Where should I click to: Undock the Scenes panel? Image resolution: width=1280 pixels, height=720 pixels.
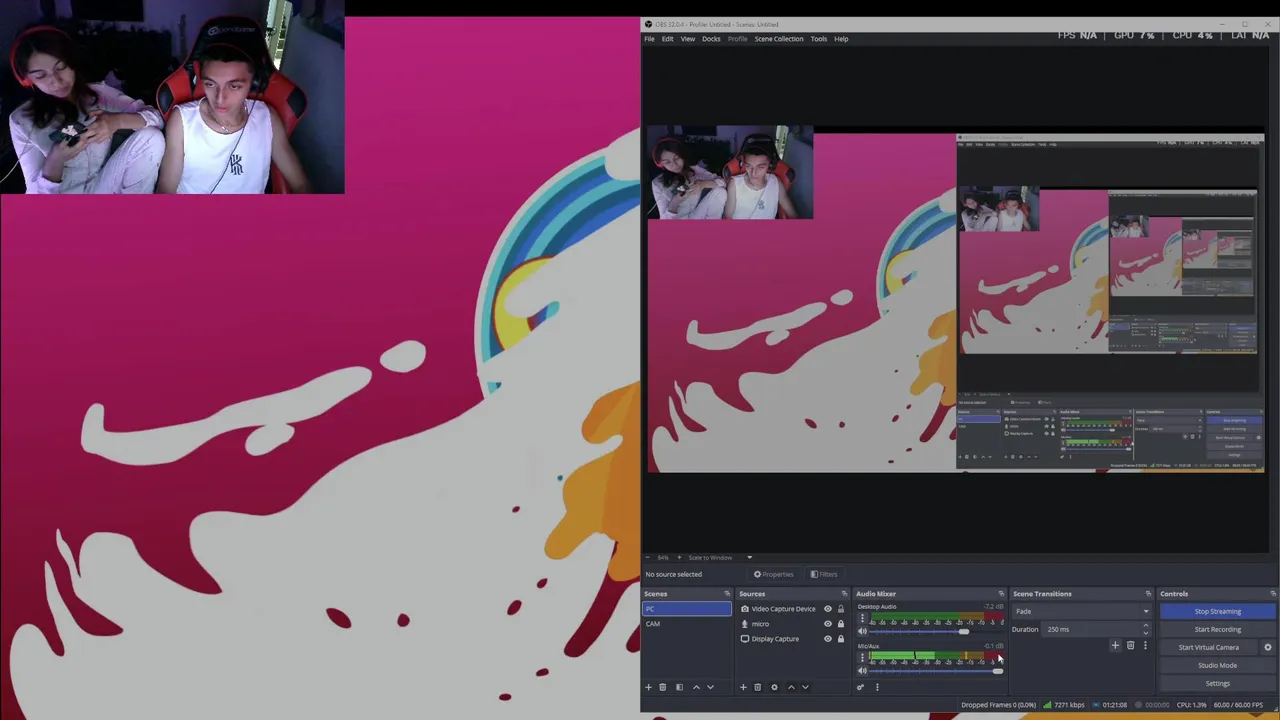[x=727, y=594]
